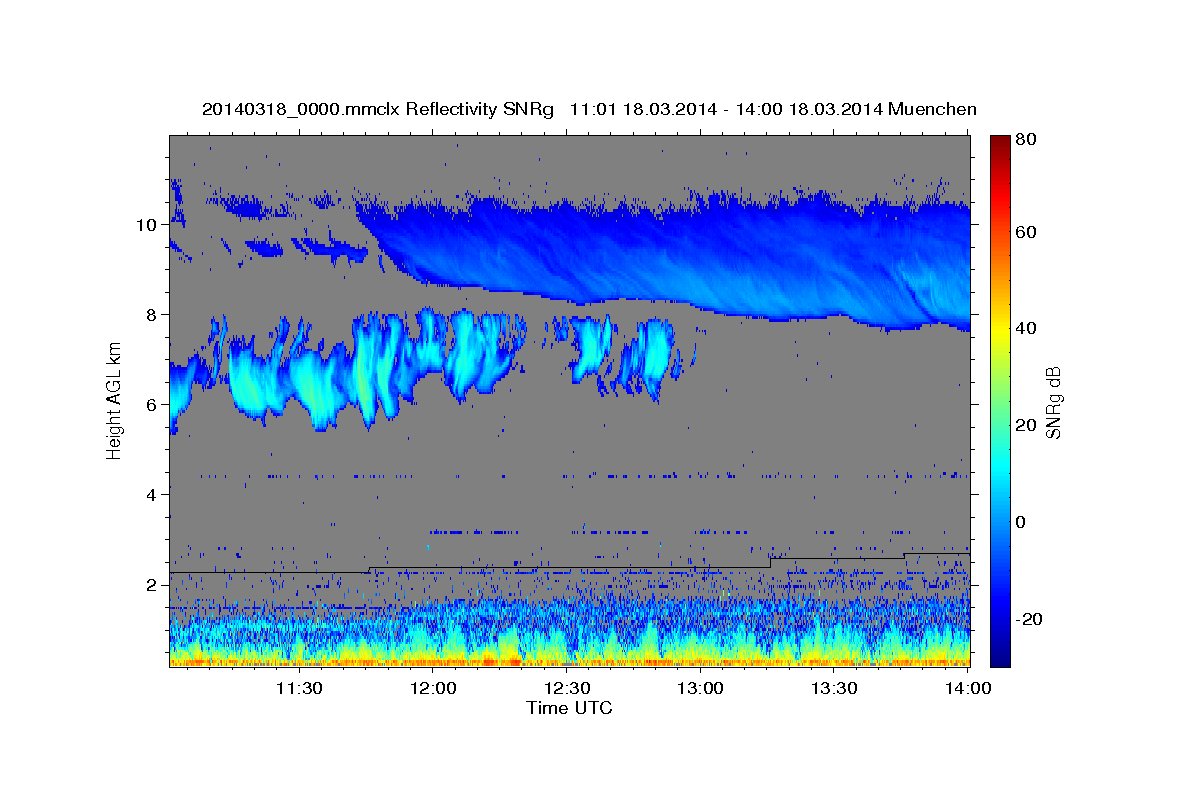
Task: Click the height tick label 8
Action: (152, 315)
